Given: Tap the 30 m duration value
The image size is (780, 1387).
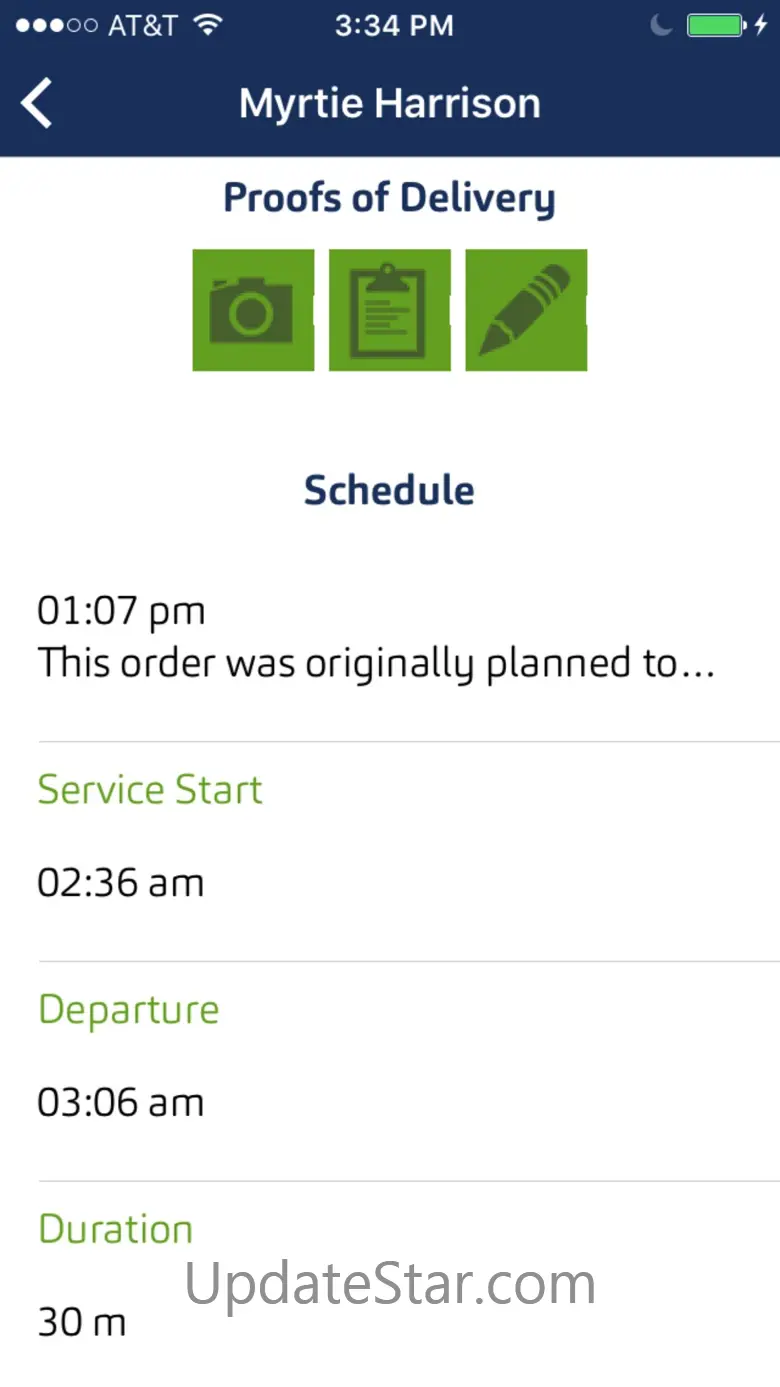Looking at the screenshot, I should pos(82,1323).
